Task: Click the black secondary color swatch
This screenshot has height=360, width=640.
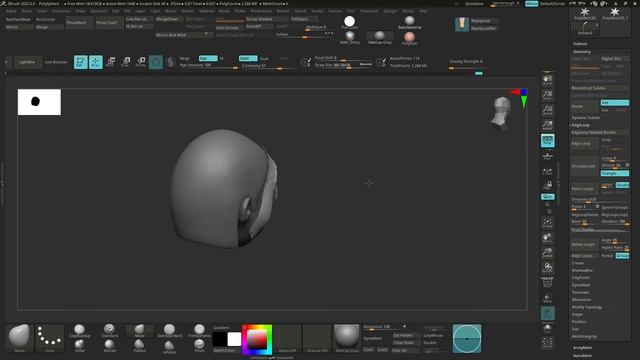Action: click(220, 339)
